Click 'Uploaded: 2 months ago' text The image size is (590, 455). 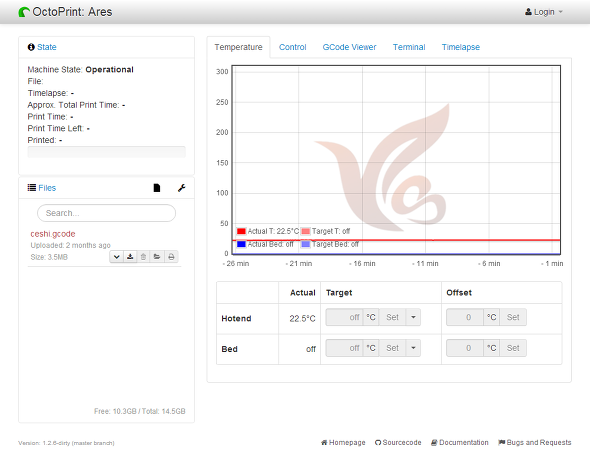(70, 245)
